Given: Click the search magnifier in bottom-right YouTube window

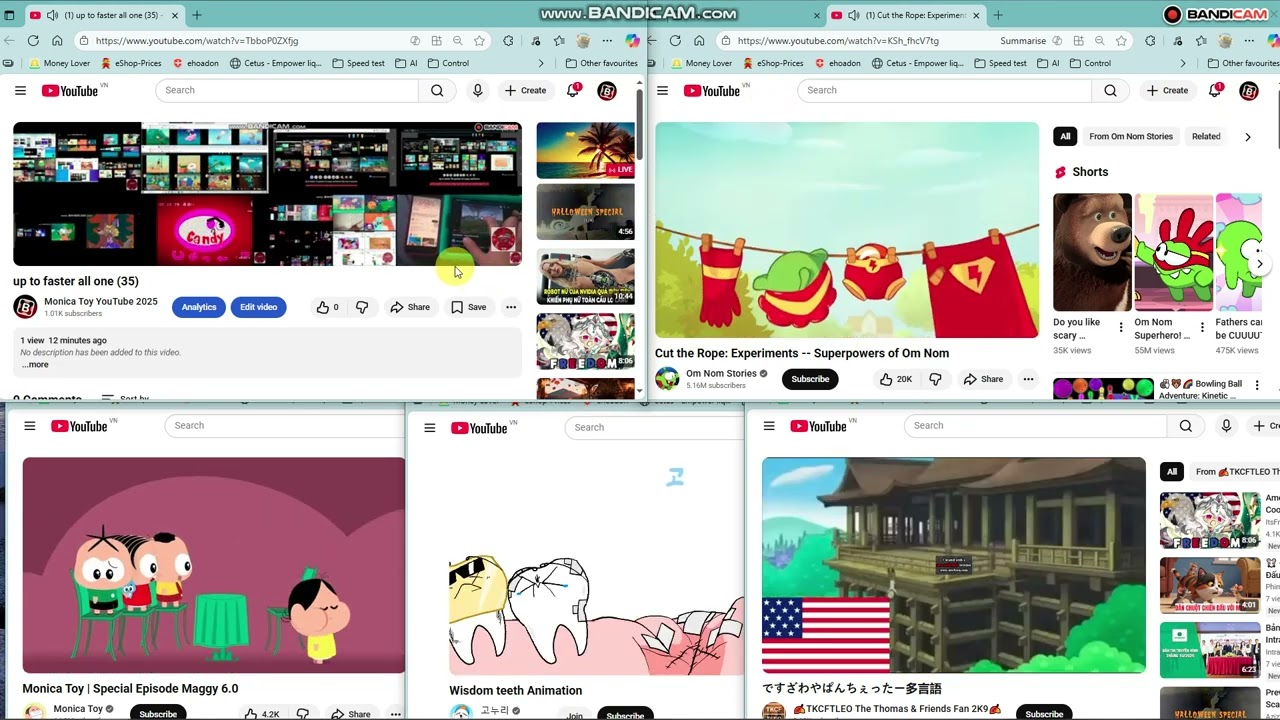Looking at the screenshot, I should pos(1186,426).
